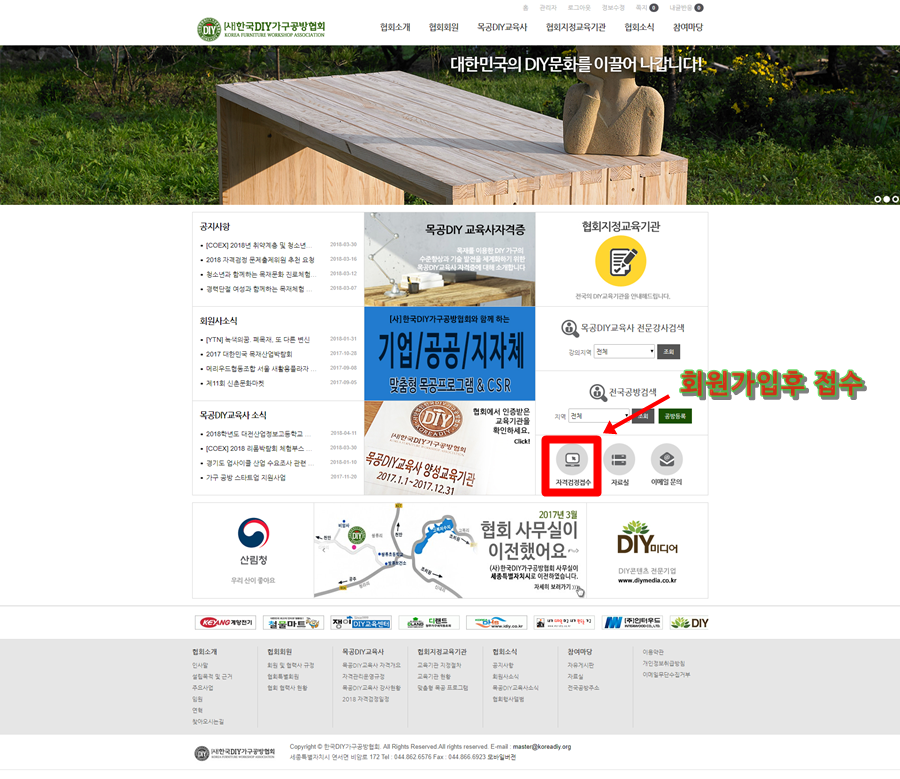Click the 자격검정접수 monitor icon
This screenshot has width=900, height=779.
pyautogui.click(x=573, y=460)
